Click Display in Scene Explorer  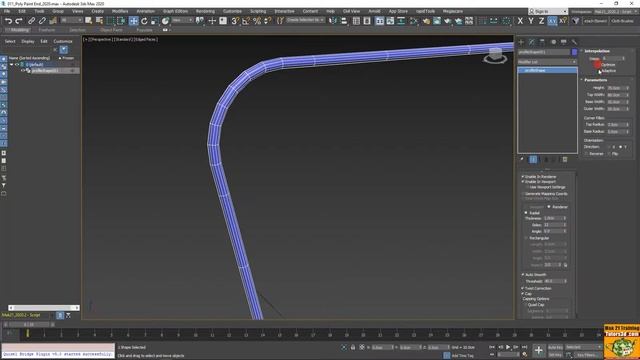pos(28,41)
